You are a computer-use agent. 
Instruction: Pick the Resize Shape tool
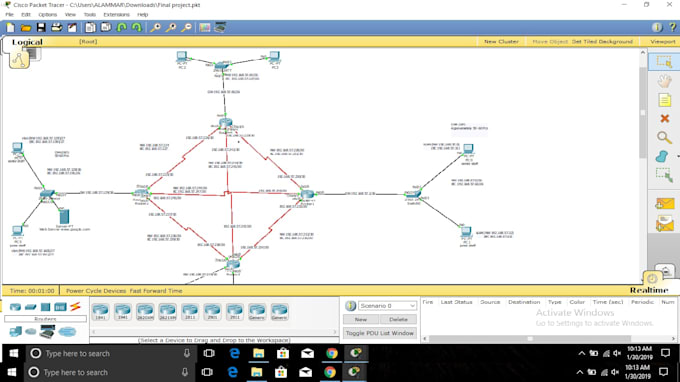click(664, 175)
